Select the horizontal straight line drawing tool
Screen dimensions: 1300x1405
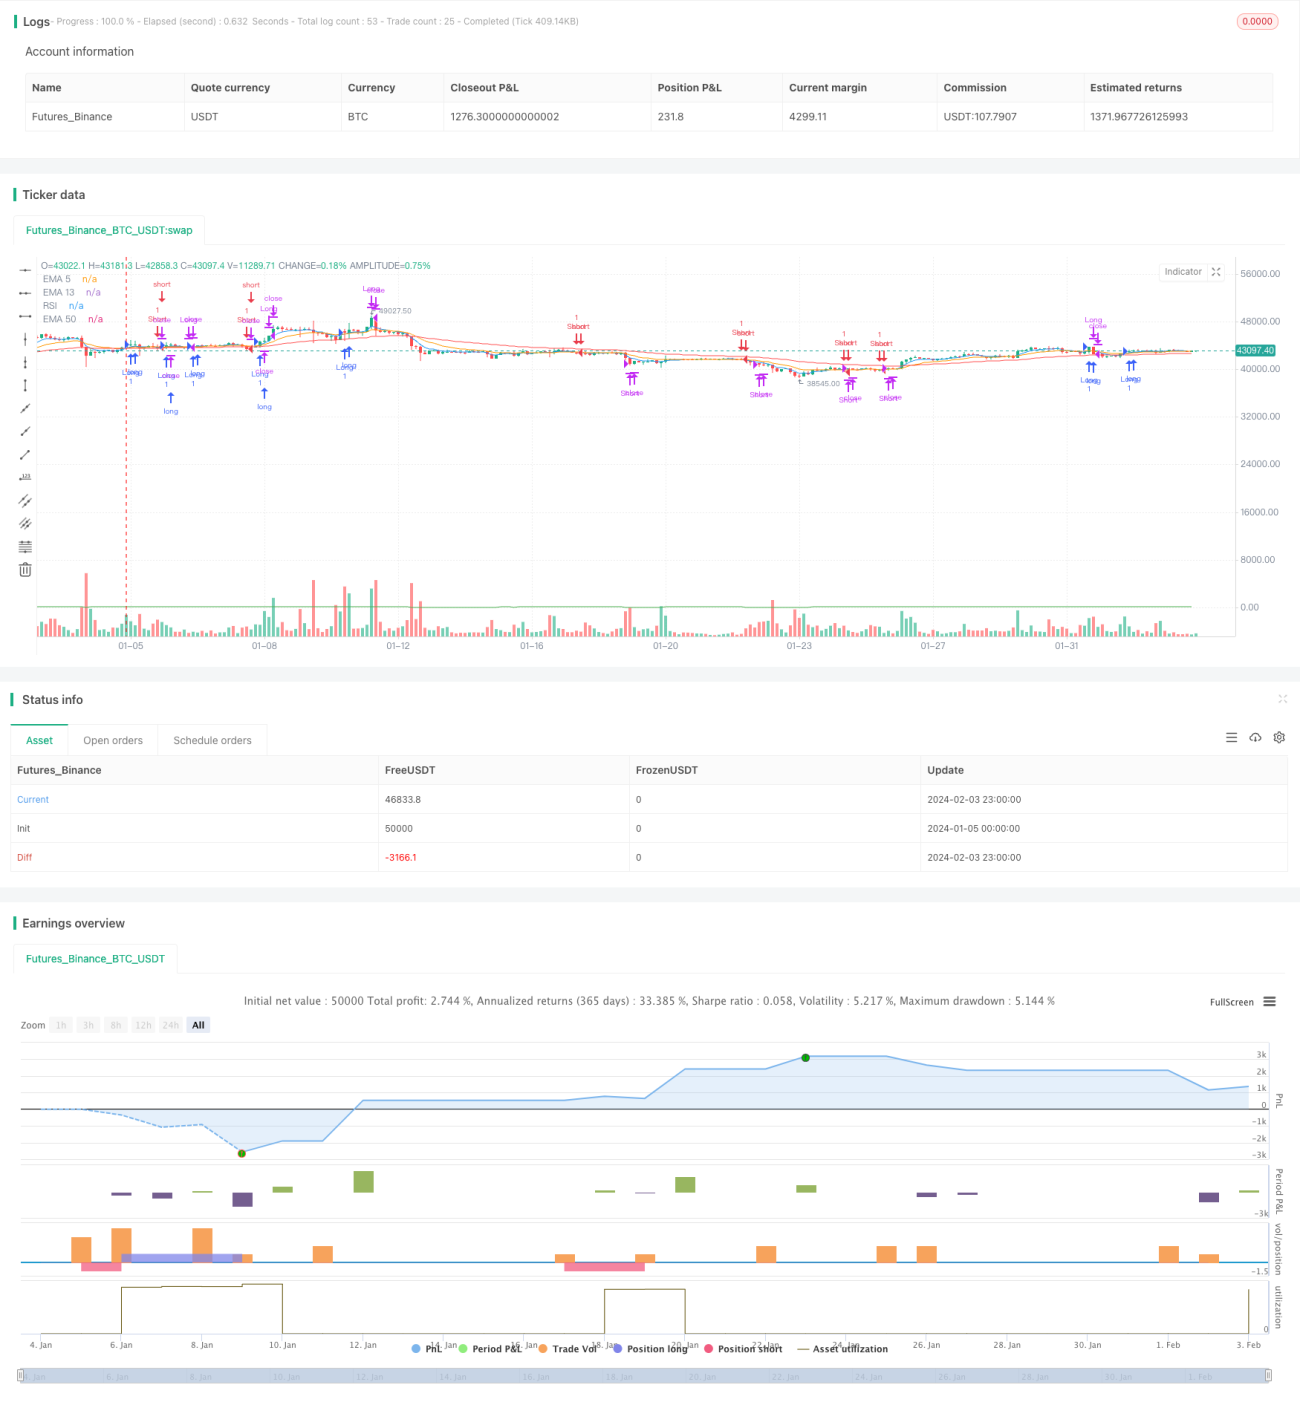point(25,270)
